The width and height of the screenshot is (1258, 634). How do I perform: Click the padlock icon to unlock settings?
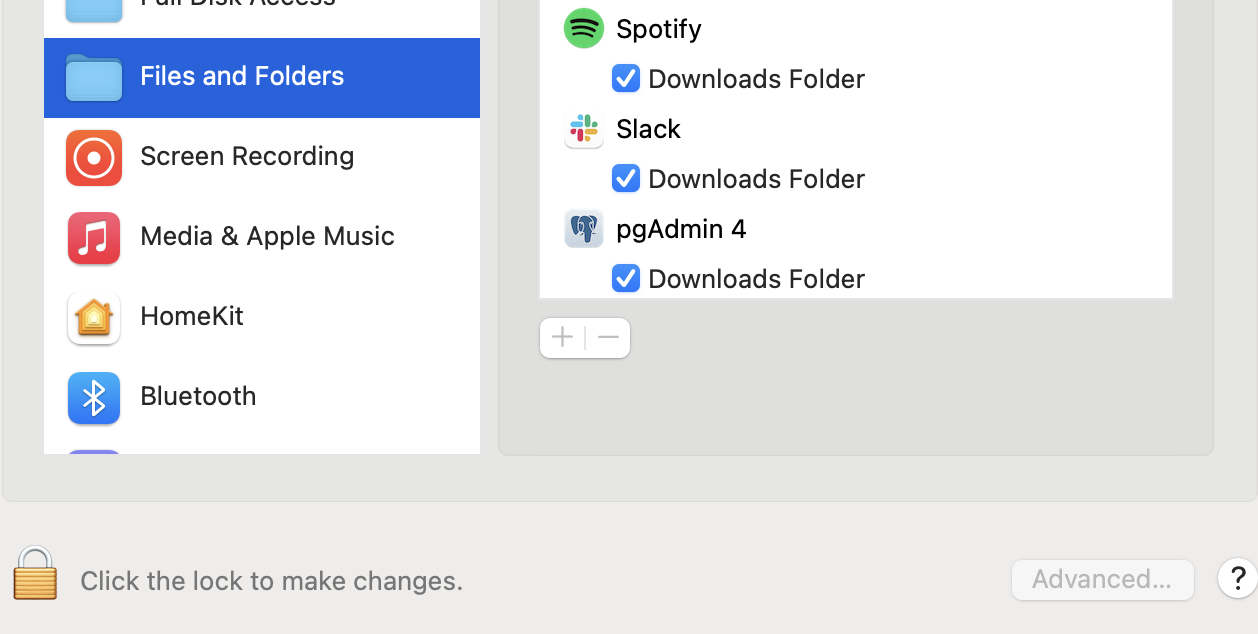point(35,574)
